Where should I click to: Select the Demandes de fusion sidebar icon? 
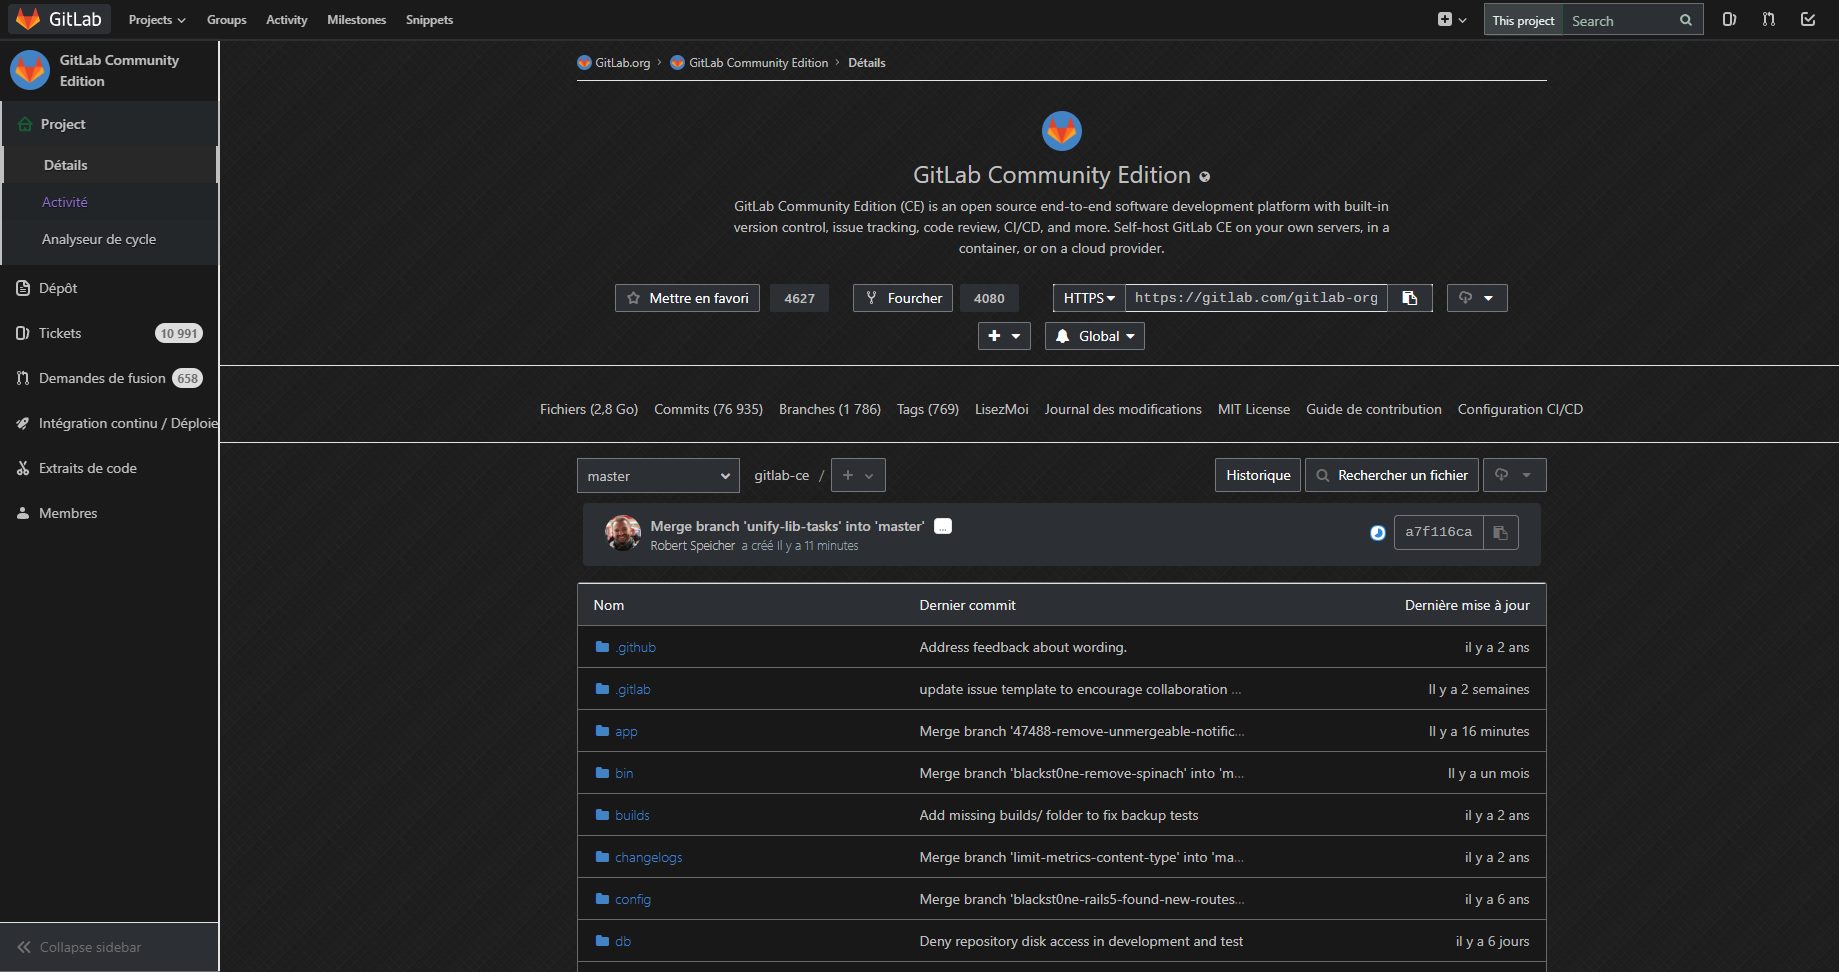click(22, 378)
